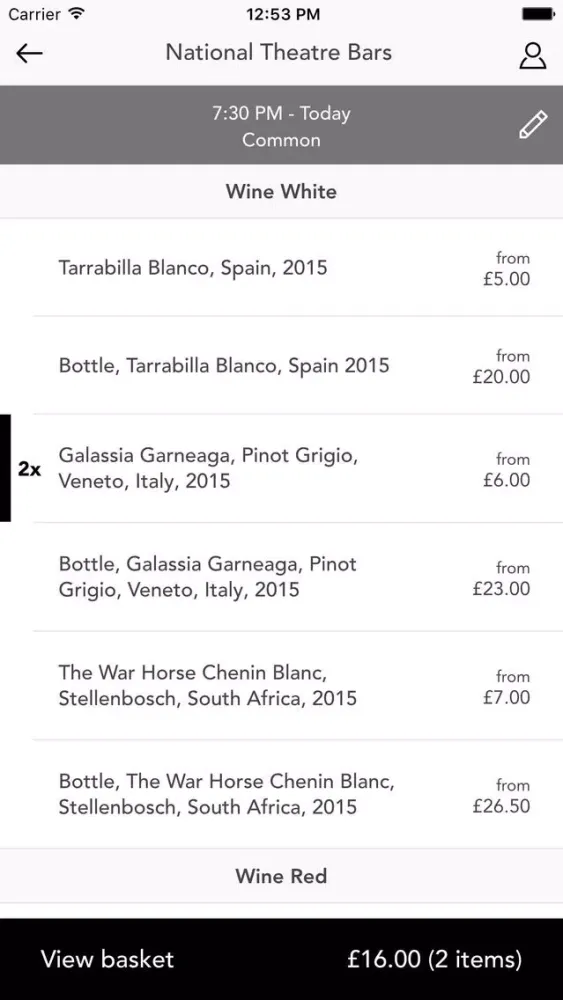Tap the back arrow icon

pyautogui.click(x=29, y=54)
